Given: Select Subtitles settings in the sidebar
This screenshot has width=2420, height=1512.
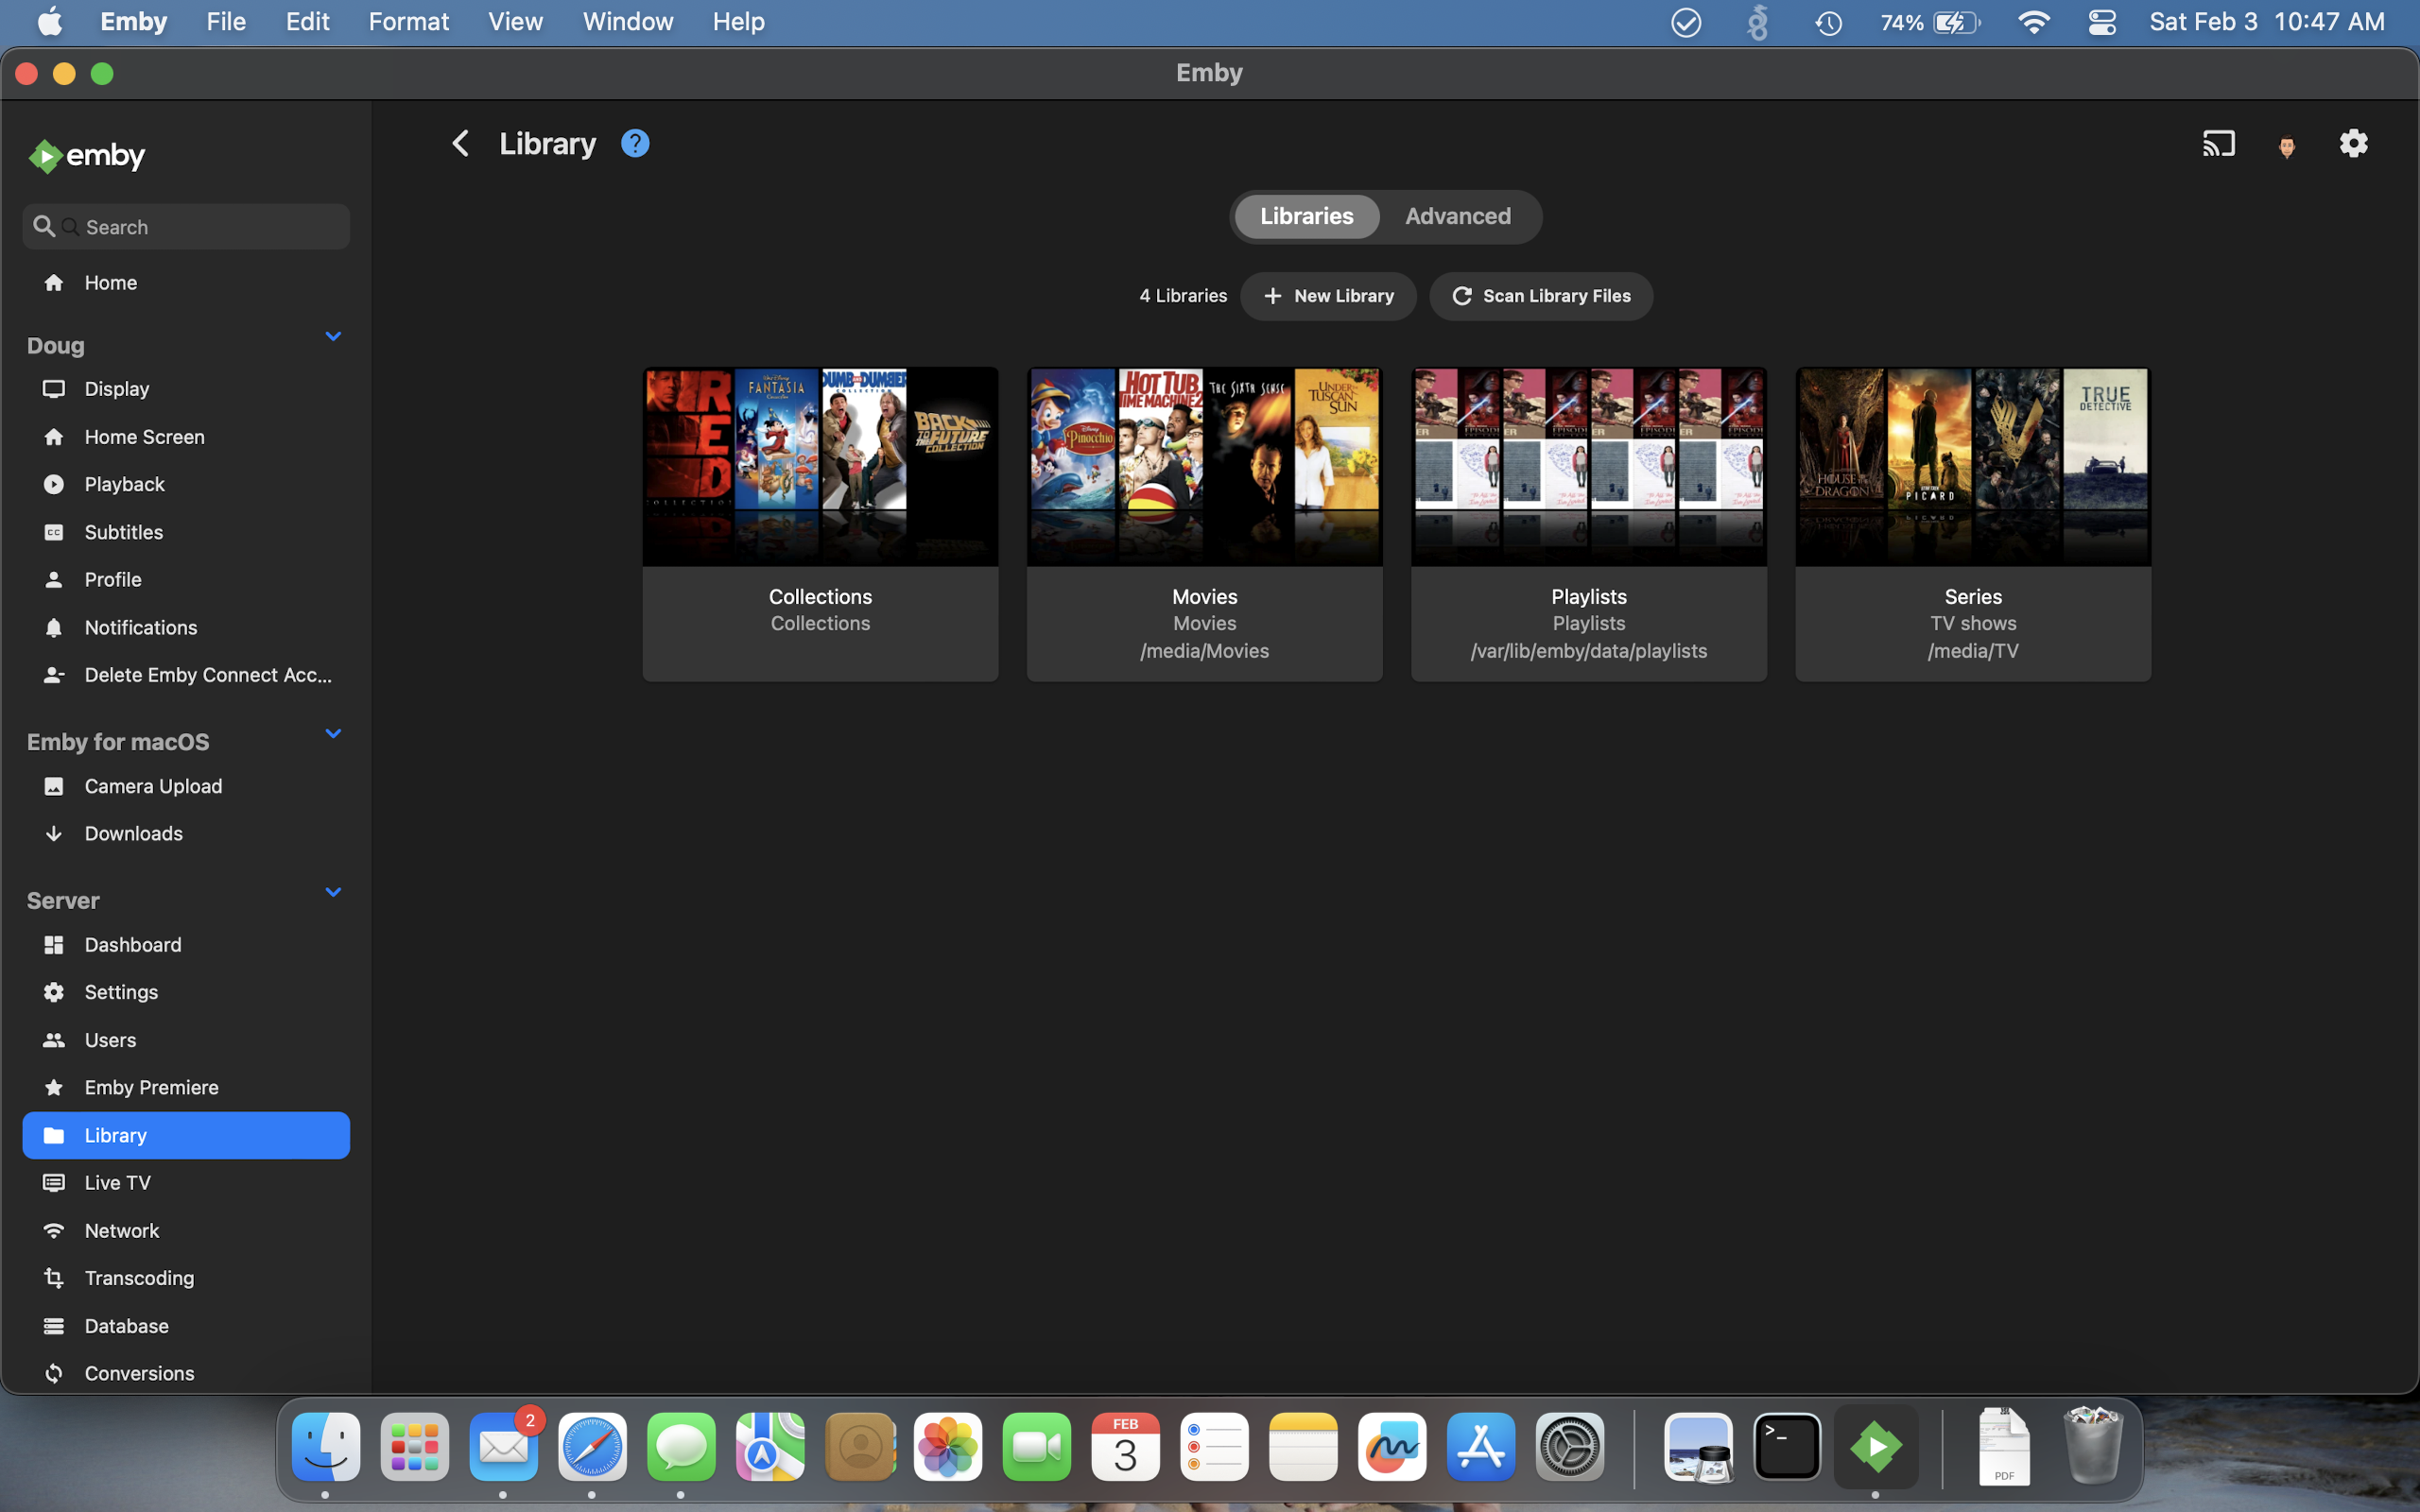Looking at the screenshot, I should click(x=124, y=532).
